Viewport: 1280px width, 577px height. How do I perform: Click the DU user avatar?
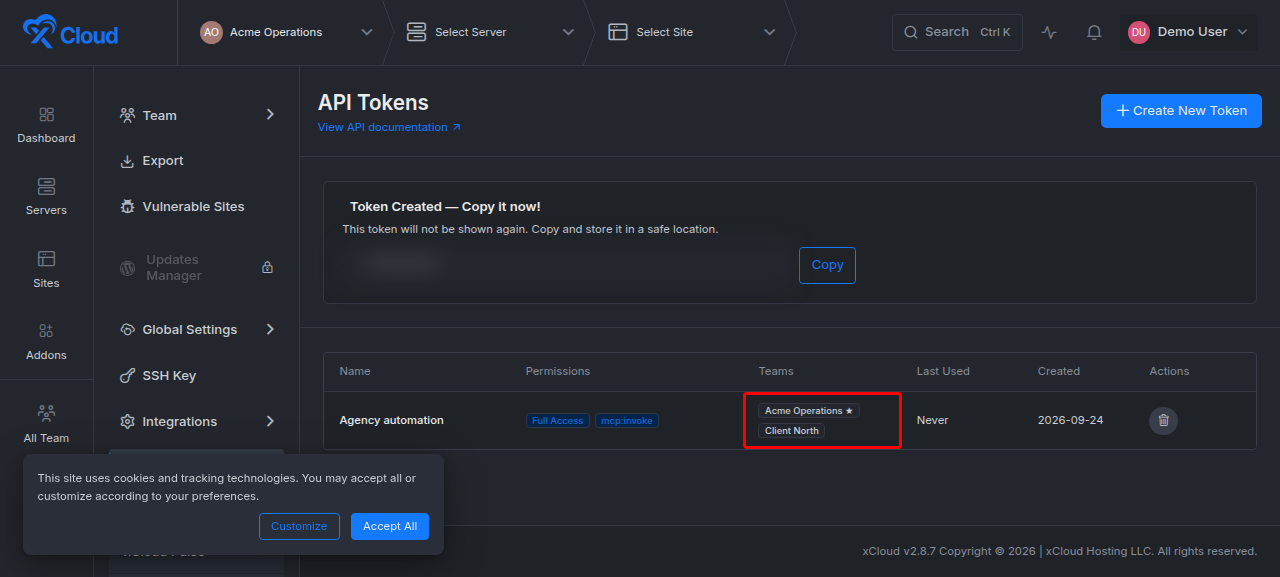pyautogui.click(x=1138, y=32)
